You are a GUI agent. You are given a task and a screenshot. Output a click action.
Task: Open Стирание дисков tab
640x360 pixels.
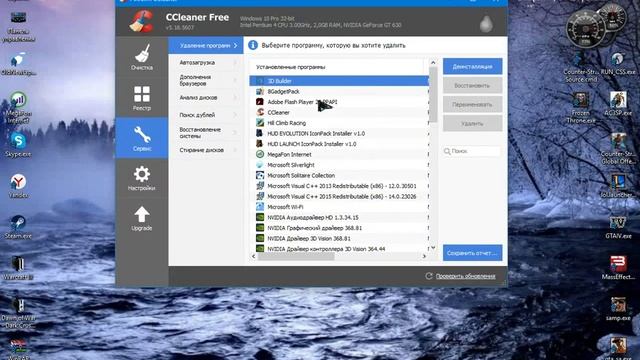pos(206,150)
